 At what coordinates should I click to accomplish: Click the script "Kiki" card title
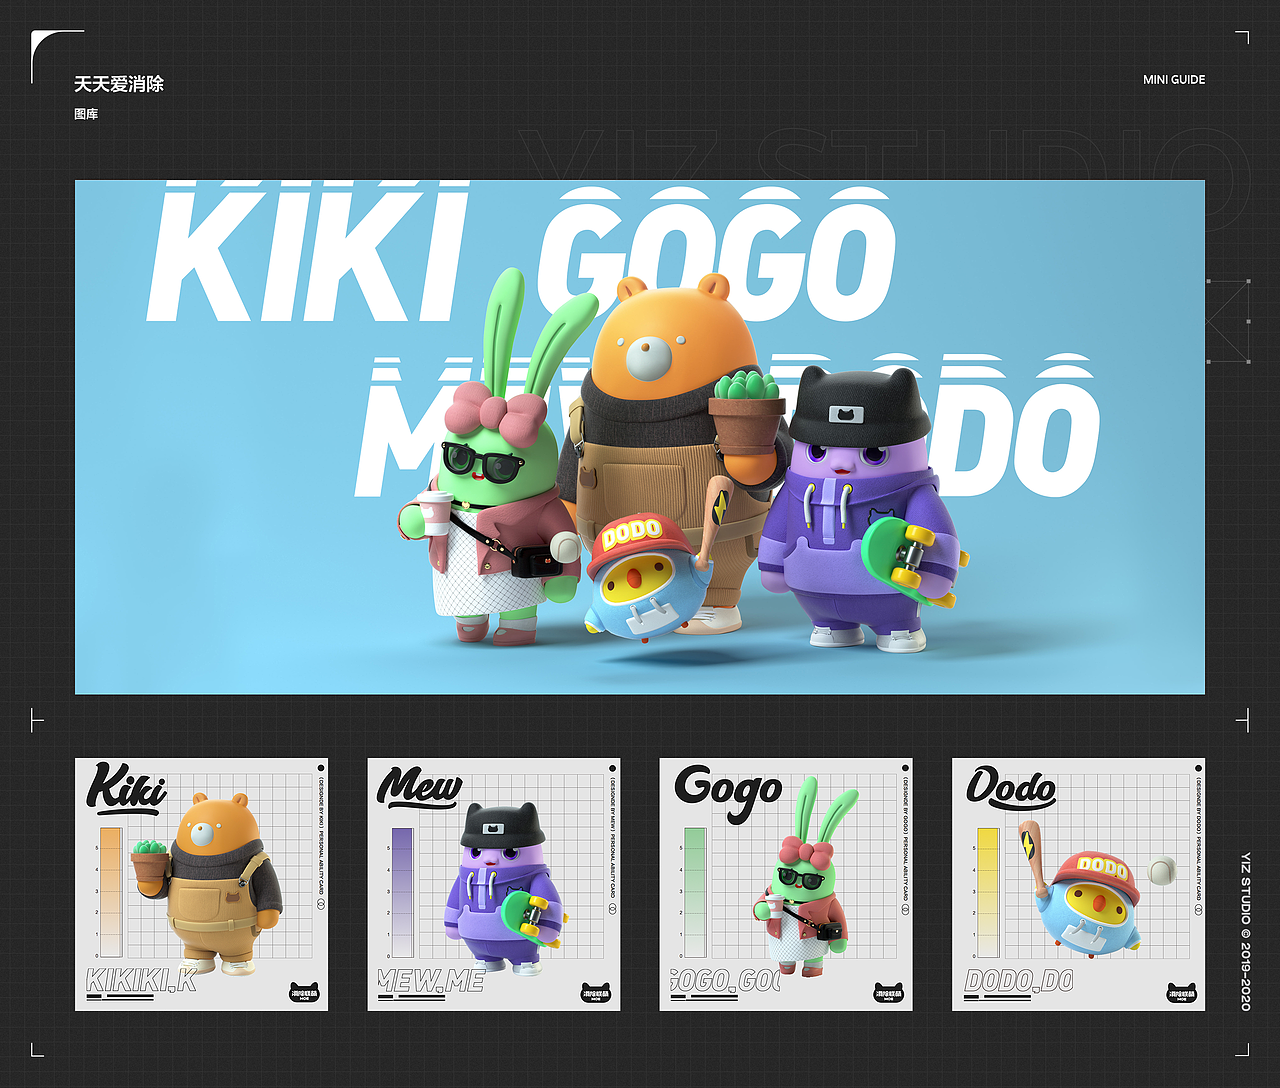click(127, 787)
